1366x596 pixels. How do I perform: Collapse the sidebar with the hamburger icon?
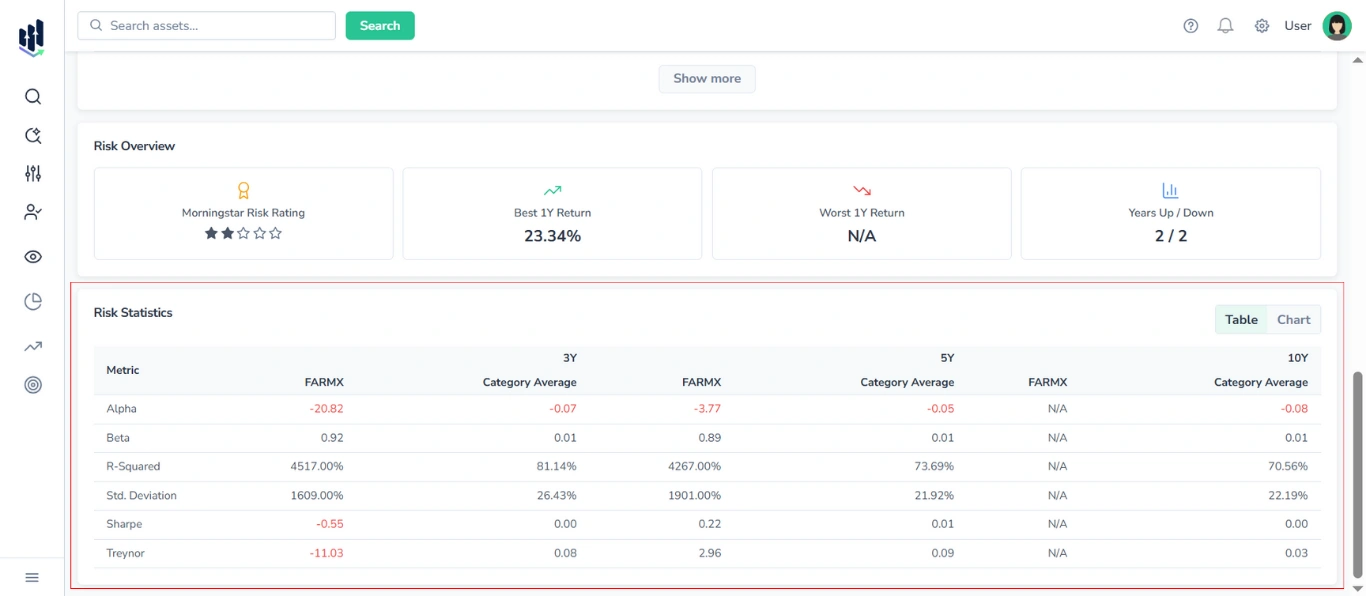(x=31, y=577)
